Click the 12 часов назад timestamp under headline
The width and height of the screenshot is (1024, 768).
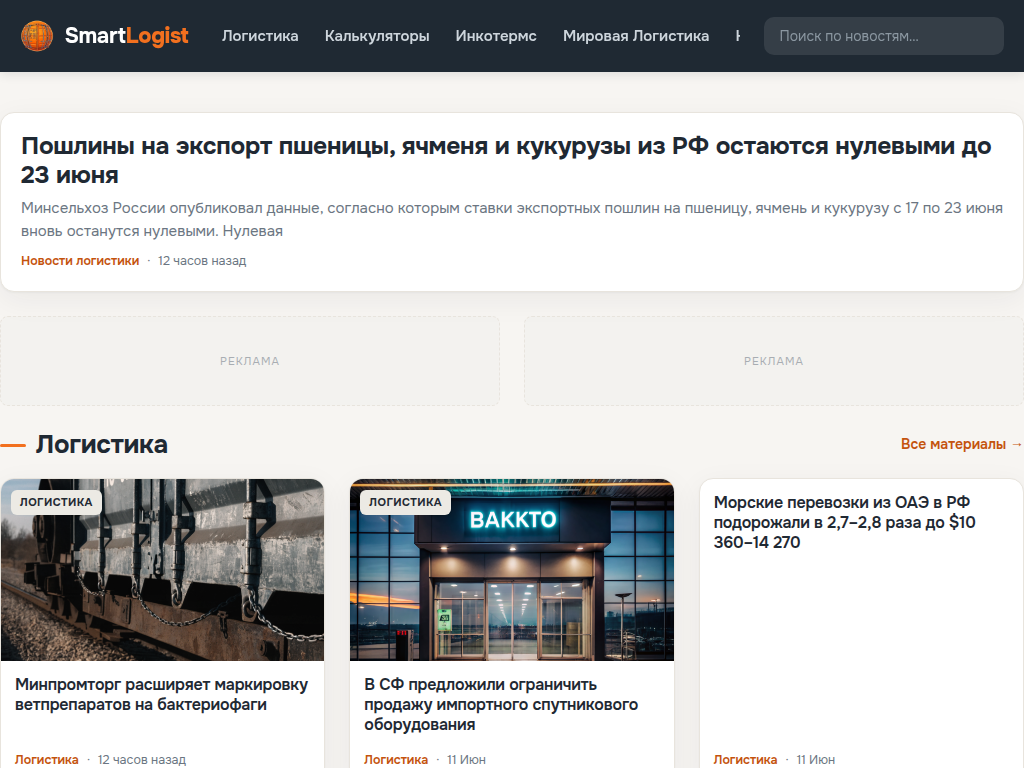[202, 261]
